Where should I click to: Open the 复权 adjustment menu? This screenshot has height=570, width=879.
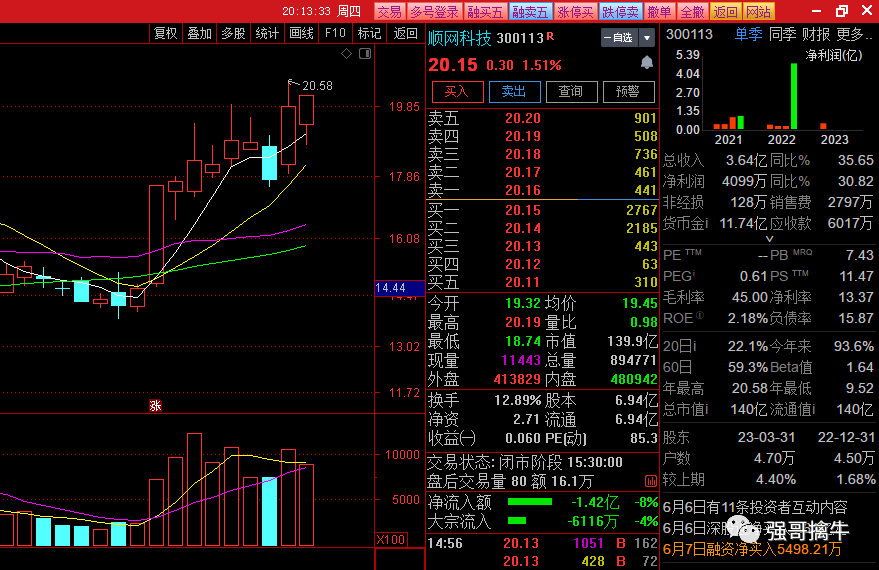[x=165, y=34]
